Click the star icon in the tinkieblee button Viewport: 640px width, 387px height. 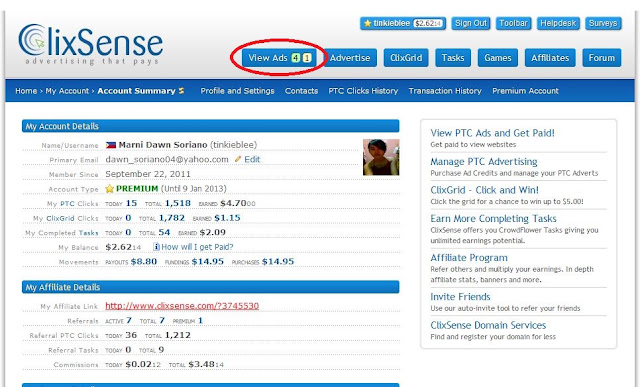[367, 23]
